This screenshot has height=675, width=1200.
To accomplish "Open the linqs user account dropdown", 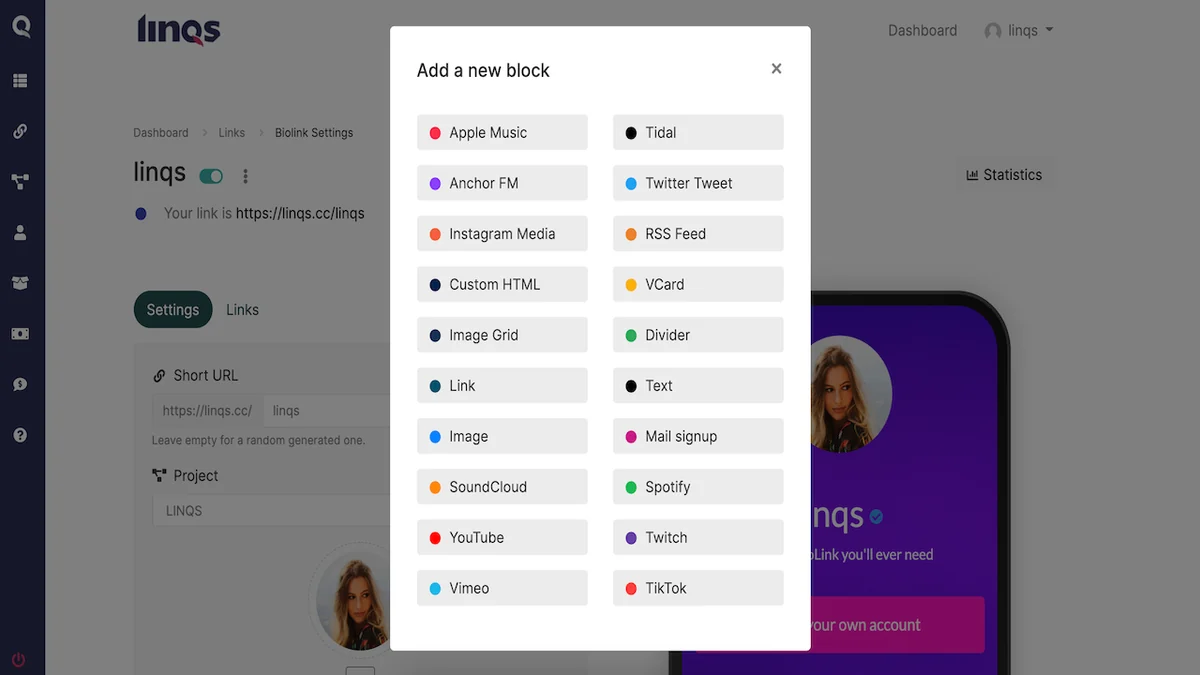I will (x=1019, y=31).
